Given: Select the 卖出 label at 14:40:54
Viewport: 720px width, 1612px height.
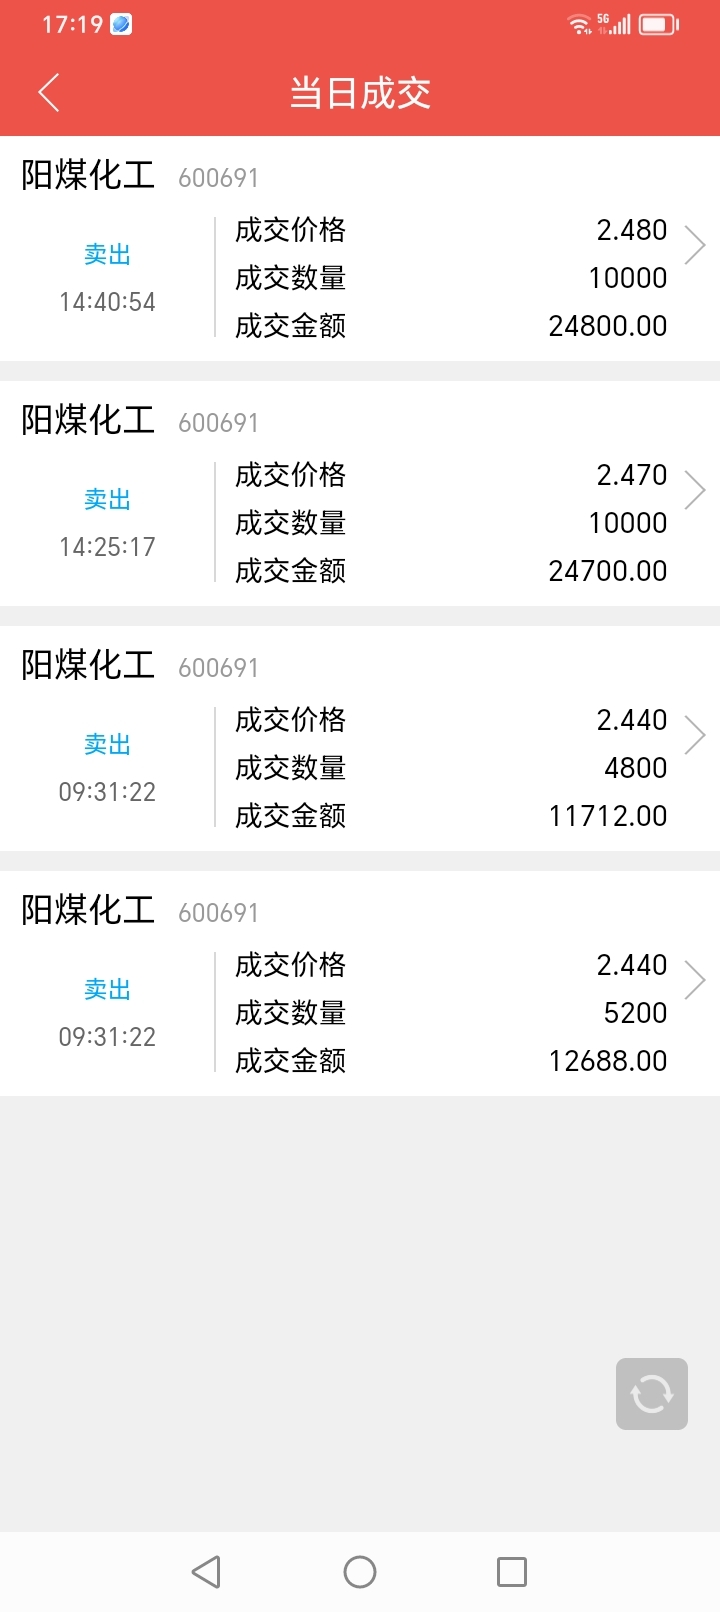Looking at the screenshot, I should pos(107,254).
